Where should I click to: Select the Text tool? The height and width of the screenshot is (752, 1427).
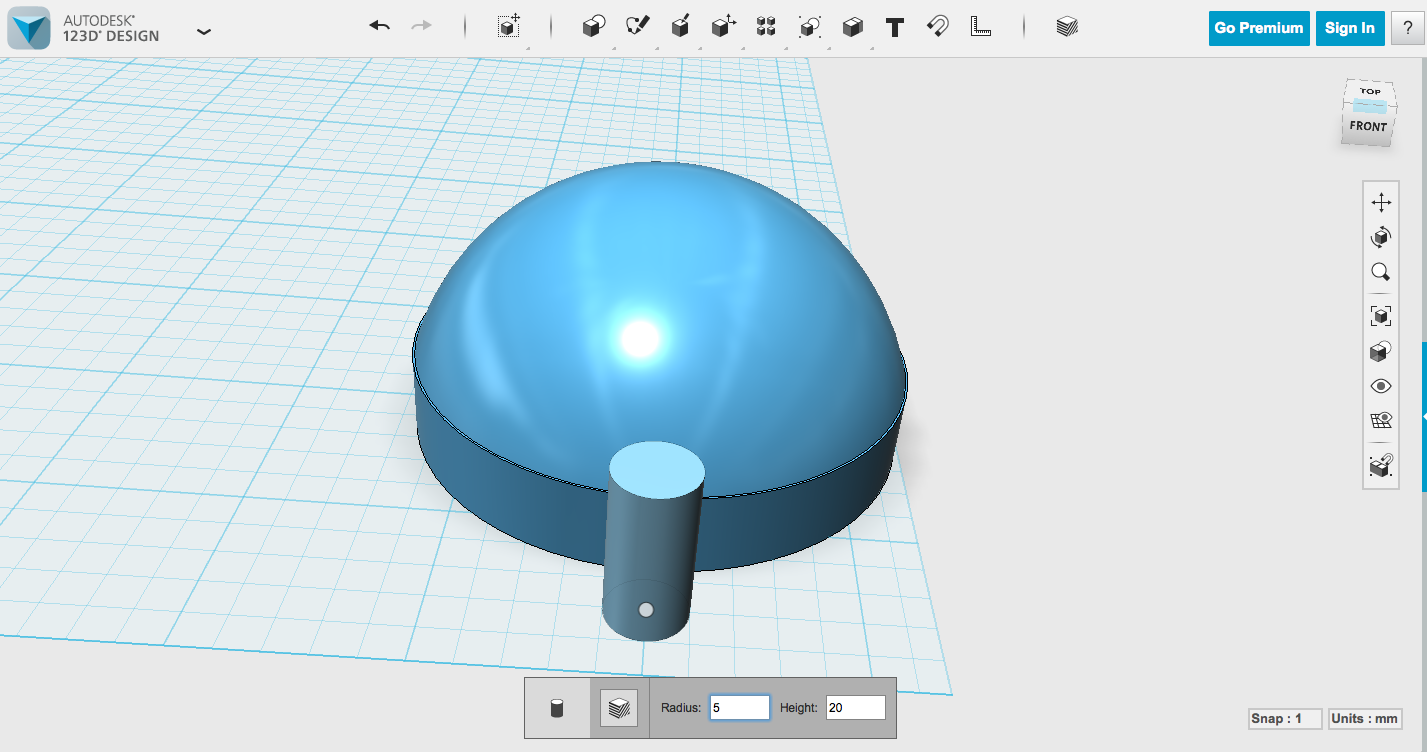point(893,26)
